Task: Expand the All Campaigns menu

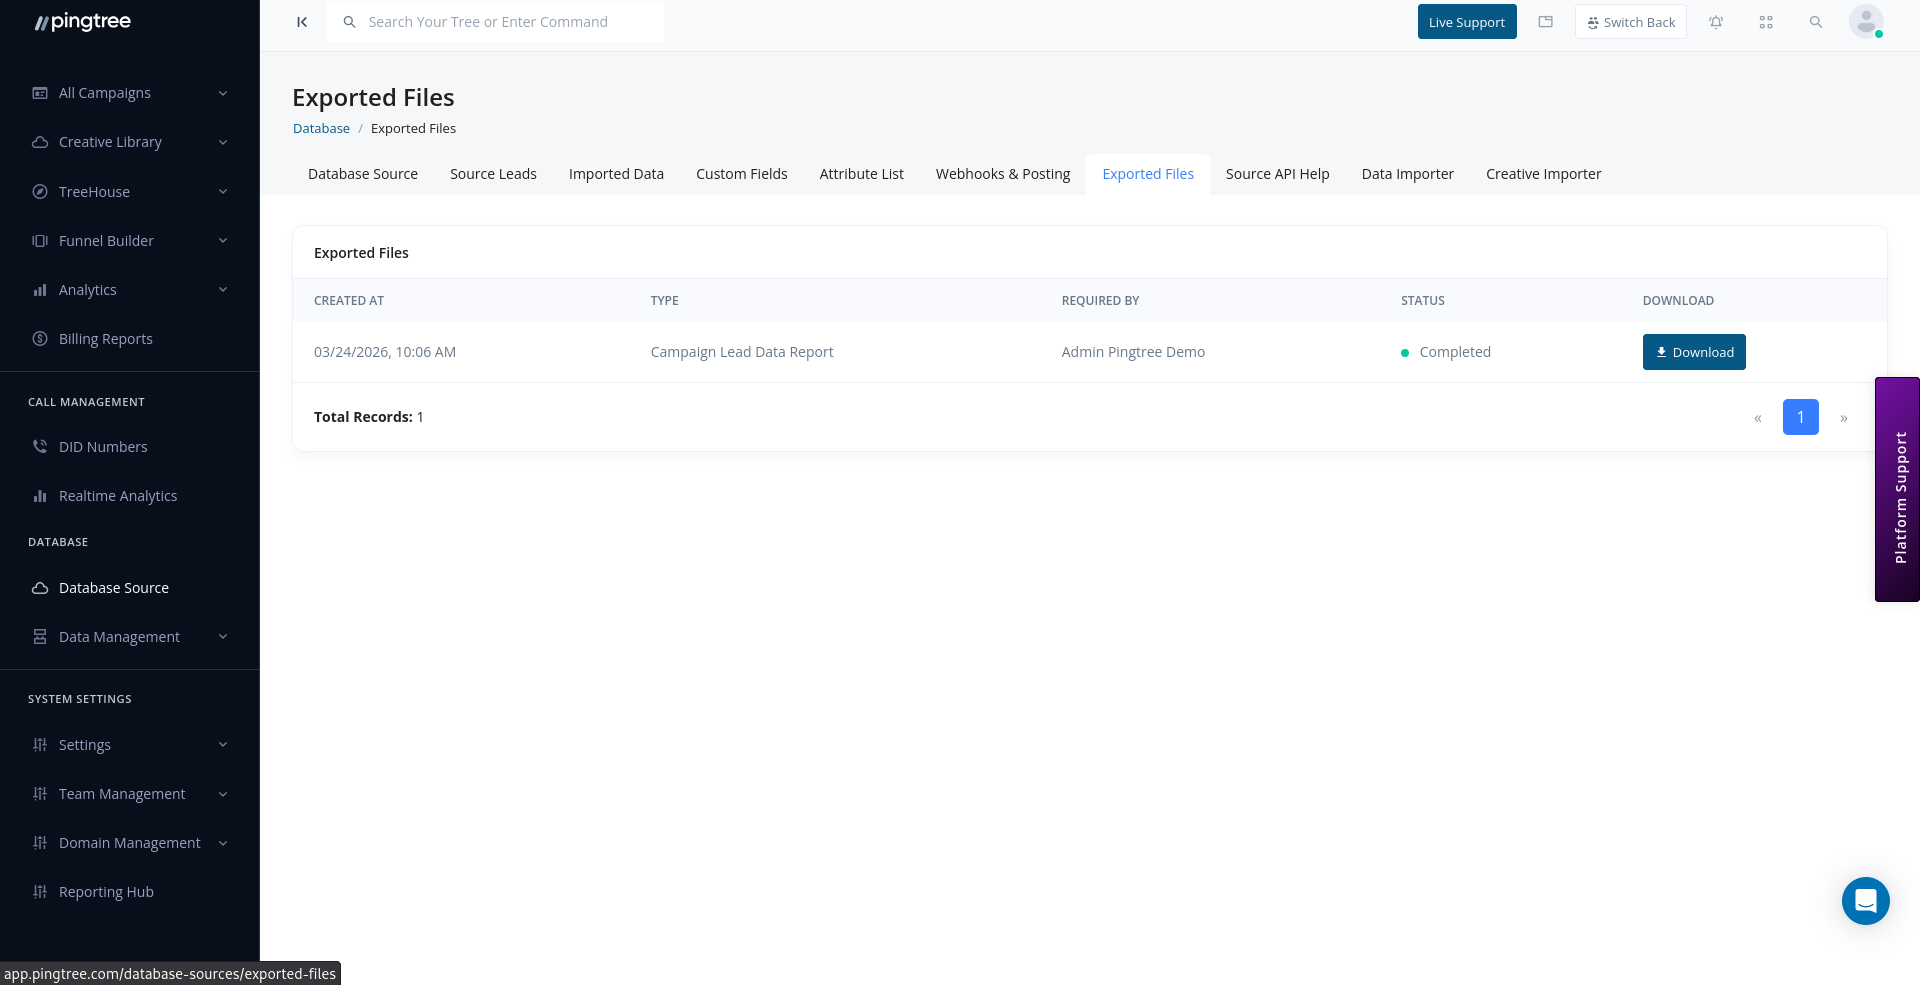Action: click(x=104, y=92)
